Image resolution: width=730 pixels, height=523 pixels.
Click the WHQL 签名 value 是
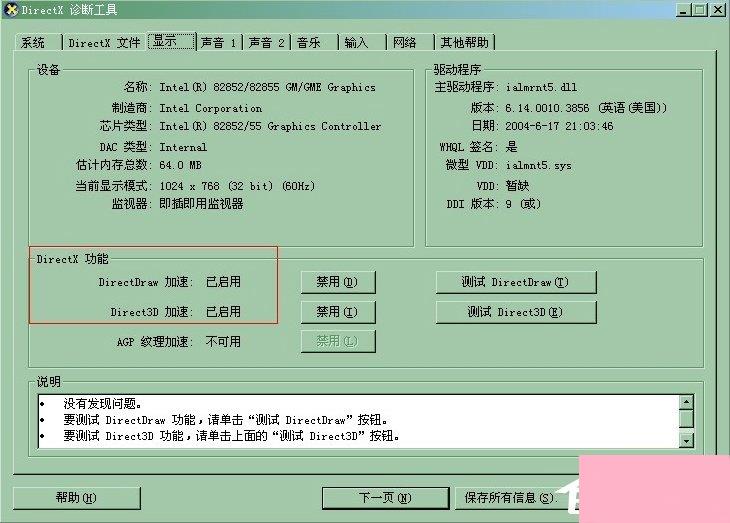click(511, 147)
